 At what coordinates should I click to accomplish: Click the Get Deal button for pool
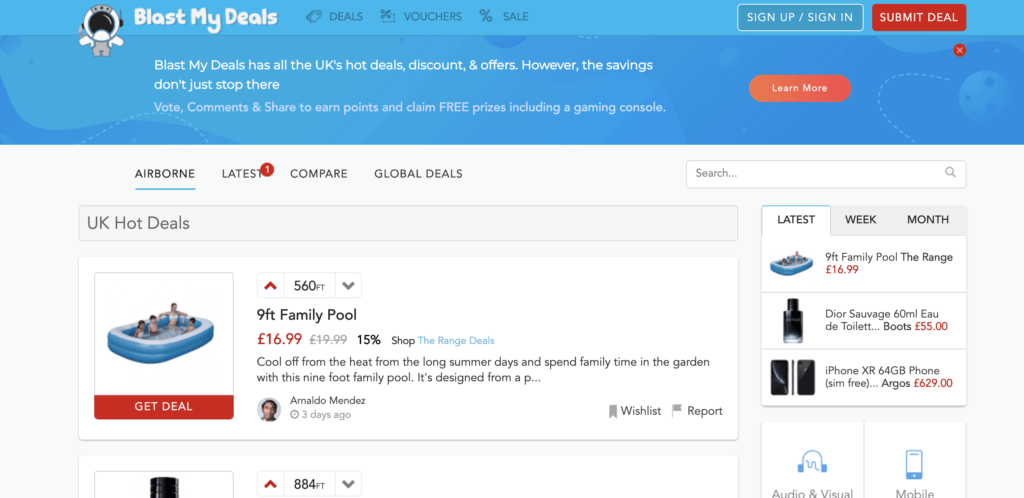tap(164, 407)
